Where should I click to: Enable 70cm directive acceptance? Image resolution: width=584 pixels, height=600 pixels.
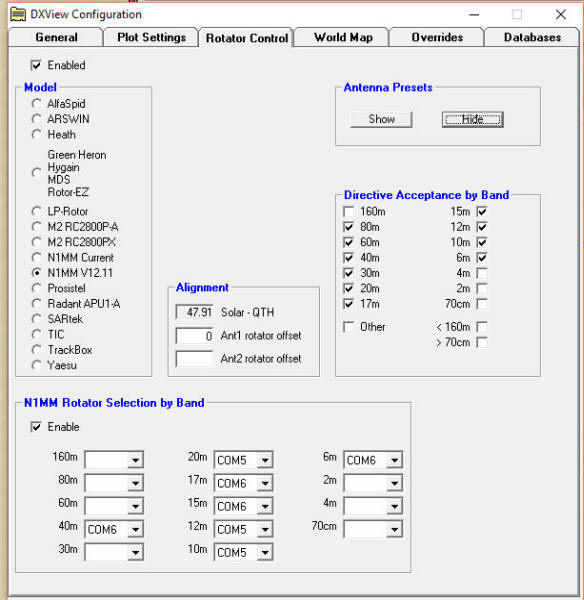pyautogui.click(x=482, y=304)
